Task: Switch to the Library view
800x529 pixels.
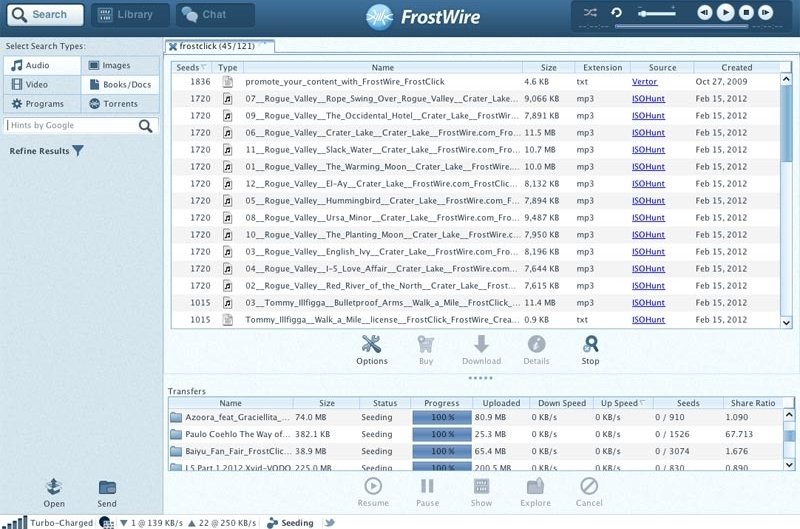Action: 130,15
